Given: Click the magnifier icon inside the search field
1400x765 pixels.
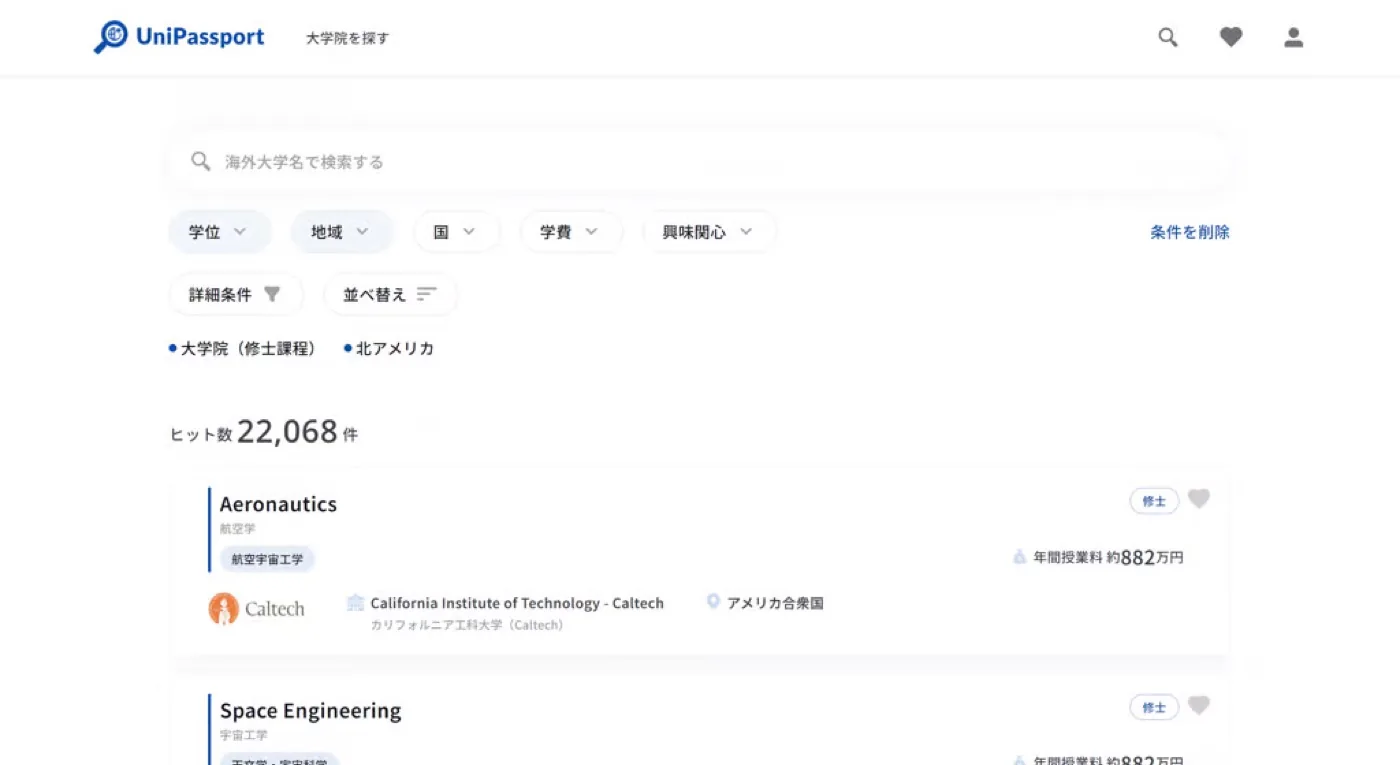Looking at the screenshot, I should [x=200, y=161].
